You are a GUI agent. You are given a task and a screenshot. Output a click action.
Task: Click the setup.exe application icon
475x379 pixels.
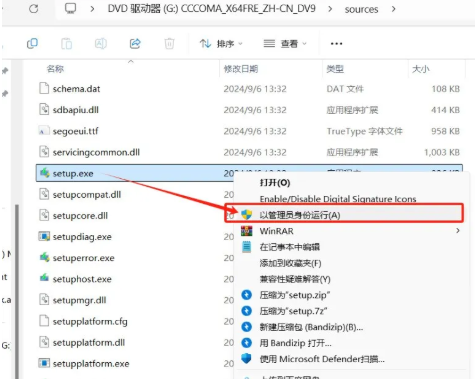44,173
